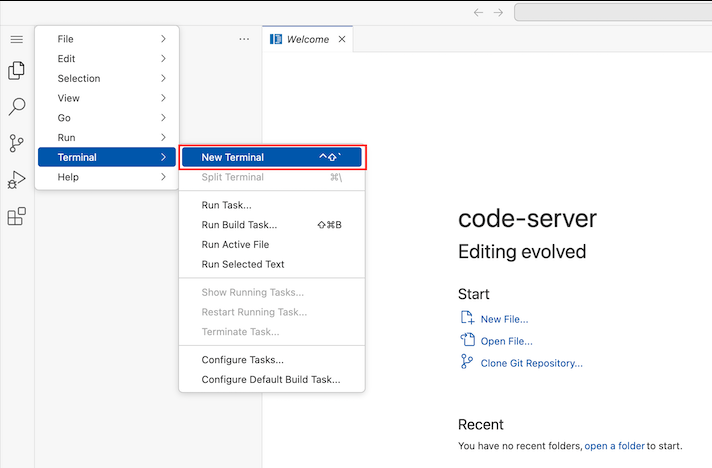Expand the Go menu chevron
This screenshot has height=468, width=712.
[x=163, y=118]
